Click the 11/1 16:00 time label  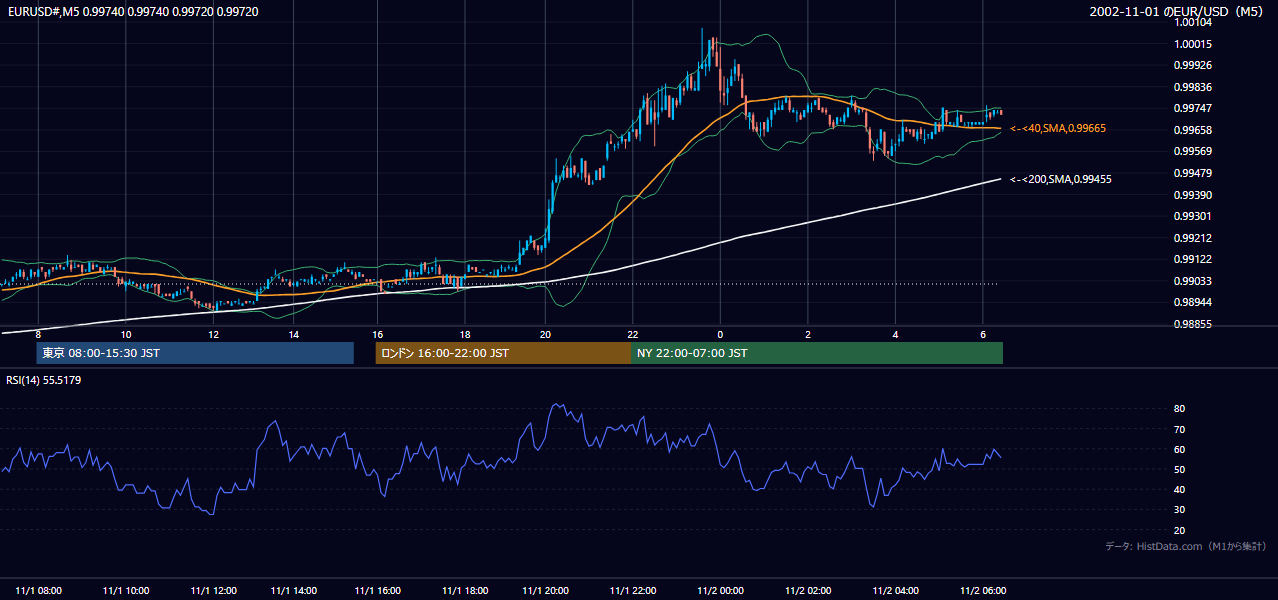378,591
